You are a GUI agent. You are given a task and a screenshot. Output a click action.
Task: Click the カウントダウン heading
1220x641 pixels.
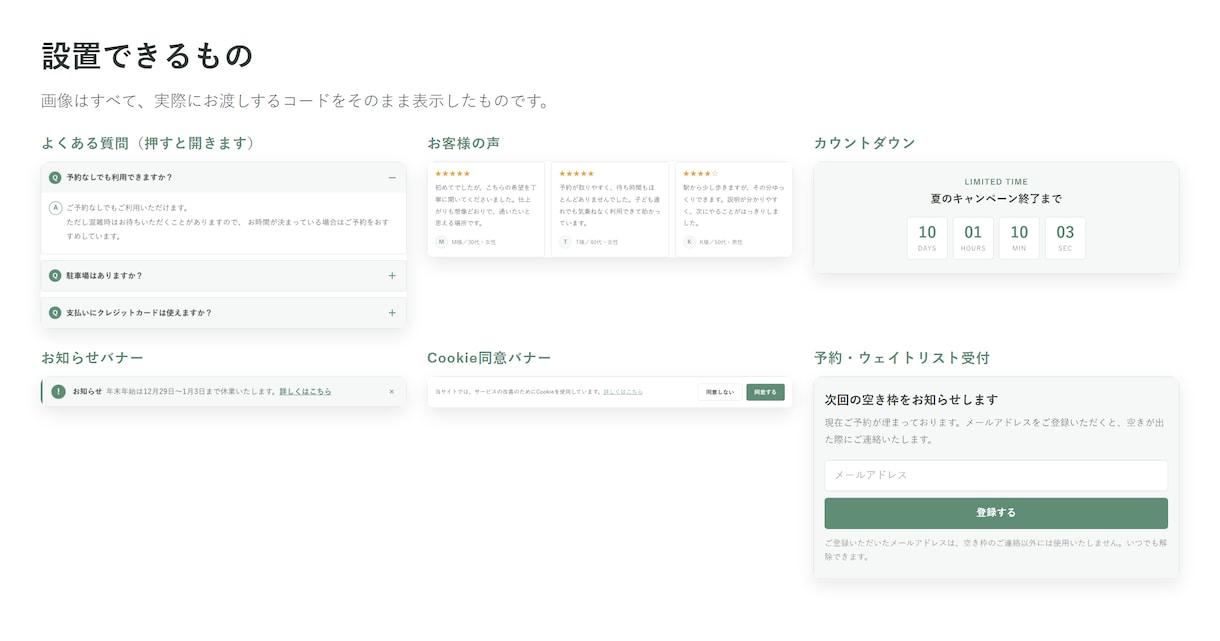pos(864,143)
